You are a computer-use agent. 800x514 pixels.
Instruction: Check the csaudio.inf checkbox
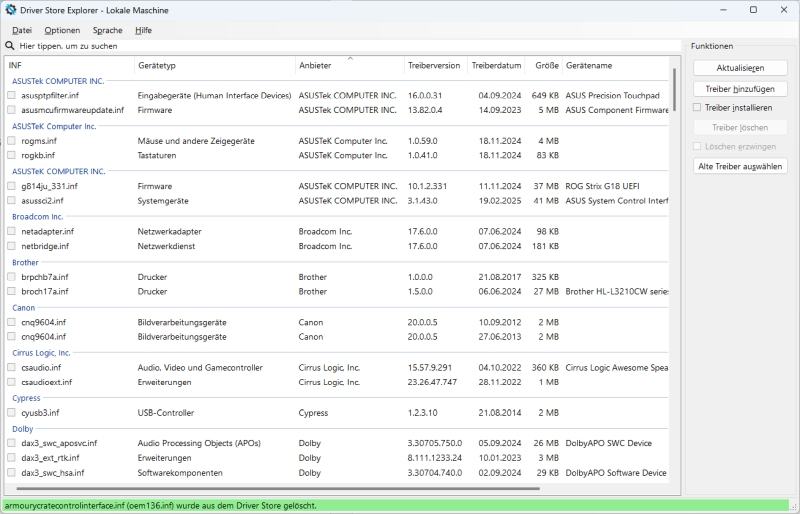[12, 368]
